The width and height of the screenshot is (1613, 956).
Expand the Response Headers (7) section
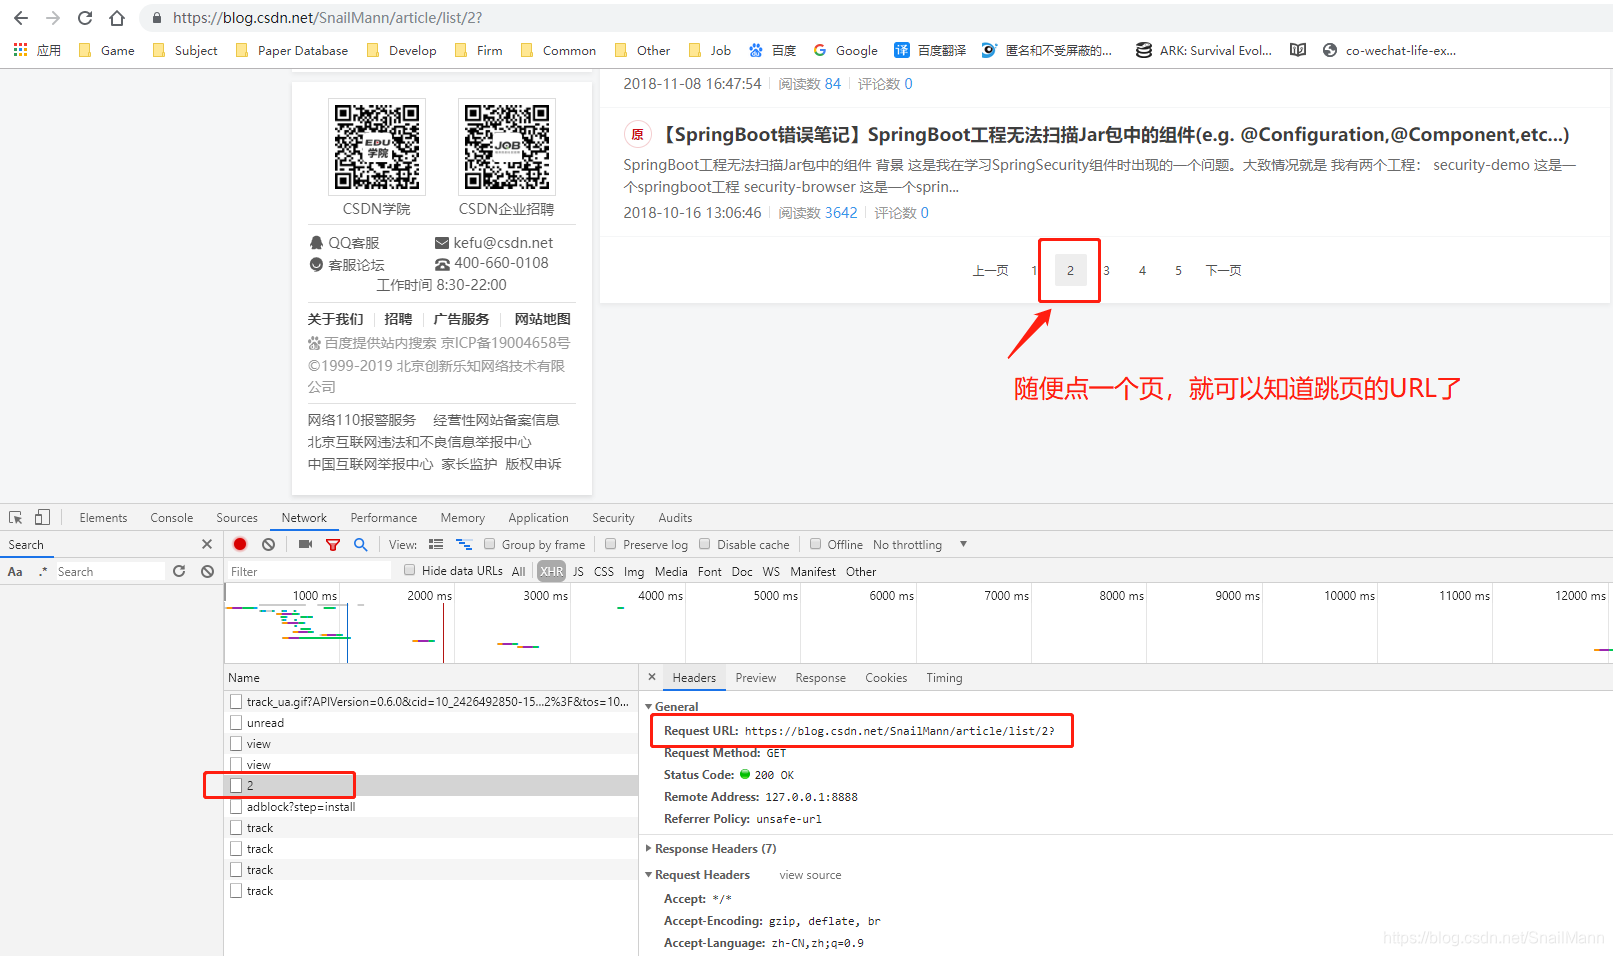tap(649, 848)
